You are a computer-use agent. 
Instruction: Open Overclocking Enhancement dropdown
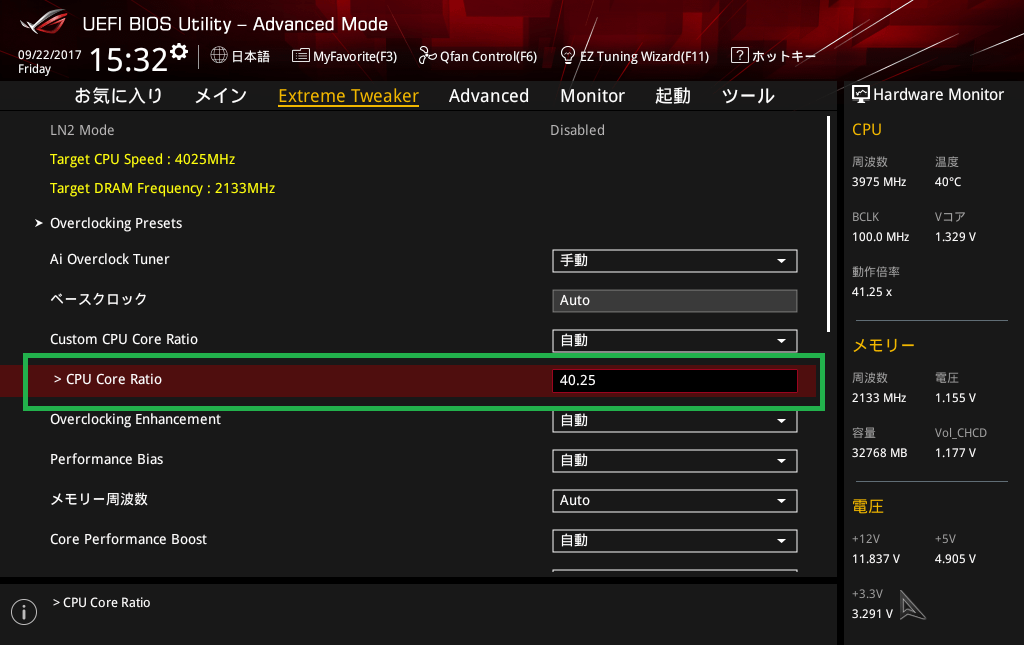click(675, 421)
